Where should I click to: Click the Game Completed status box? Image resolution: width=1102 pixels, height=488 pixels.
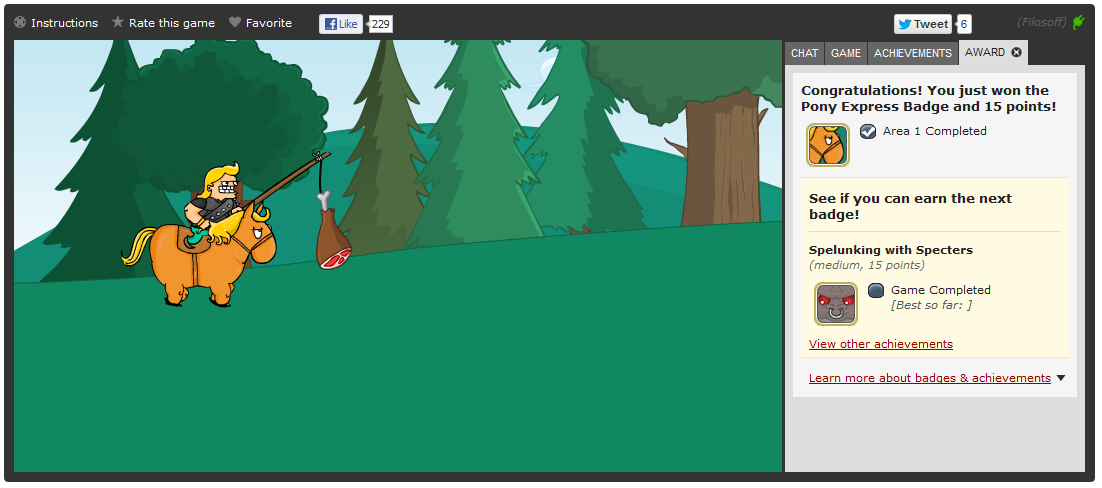(x=876, y=290)
